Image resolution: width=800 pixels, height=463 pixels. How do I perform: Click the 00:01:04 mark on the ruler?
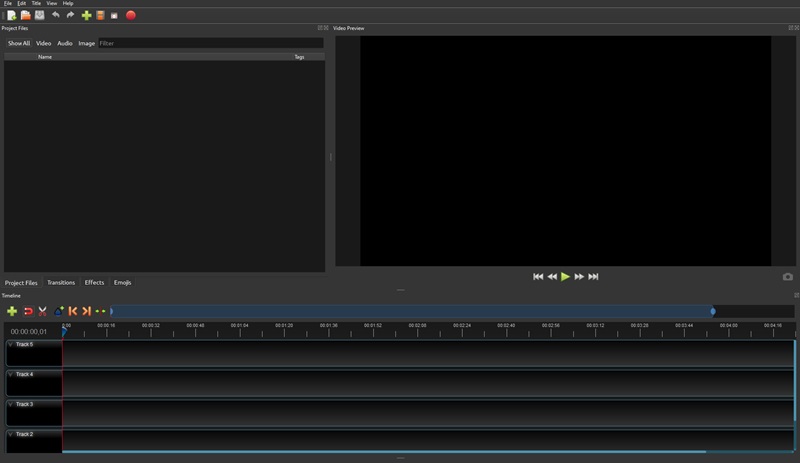tap(240, 325)
